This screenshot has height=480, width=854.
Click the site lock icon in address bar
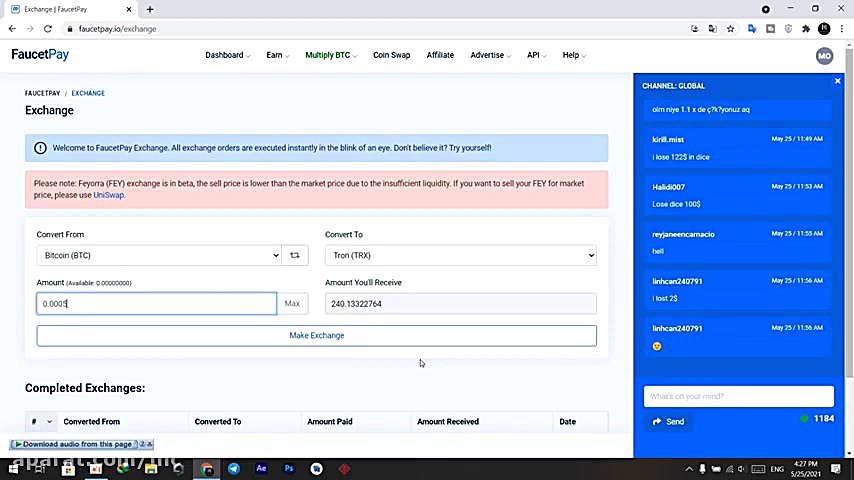pos(70,29)
